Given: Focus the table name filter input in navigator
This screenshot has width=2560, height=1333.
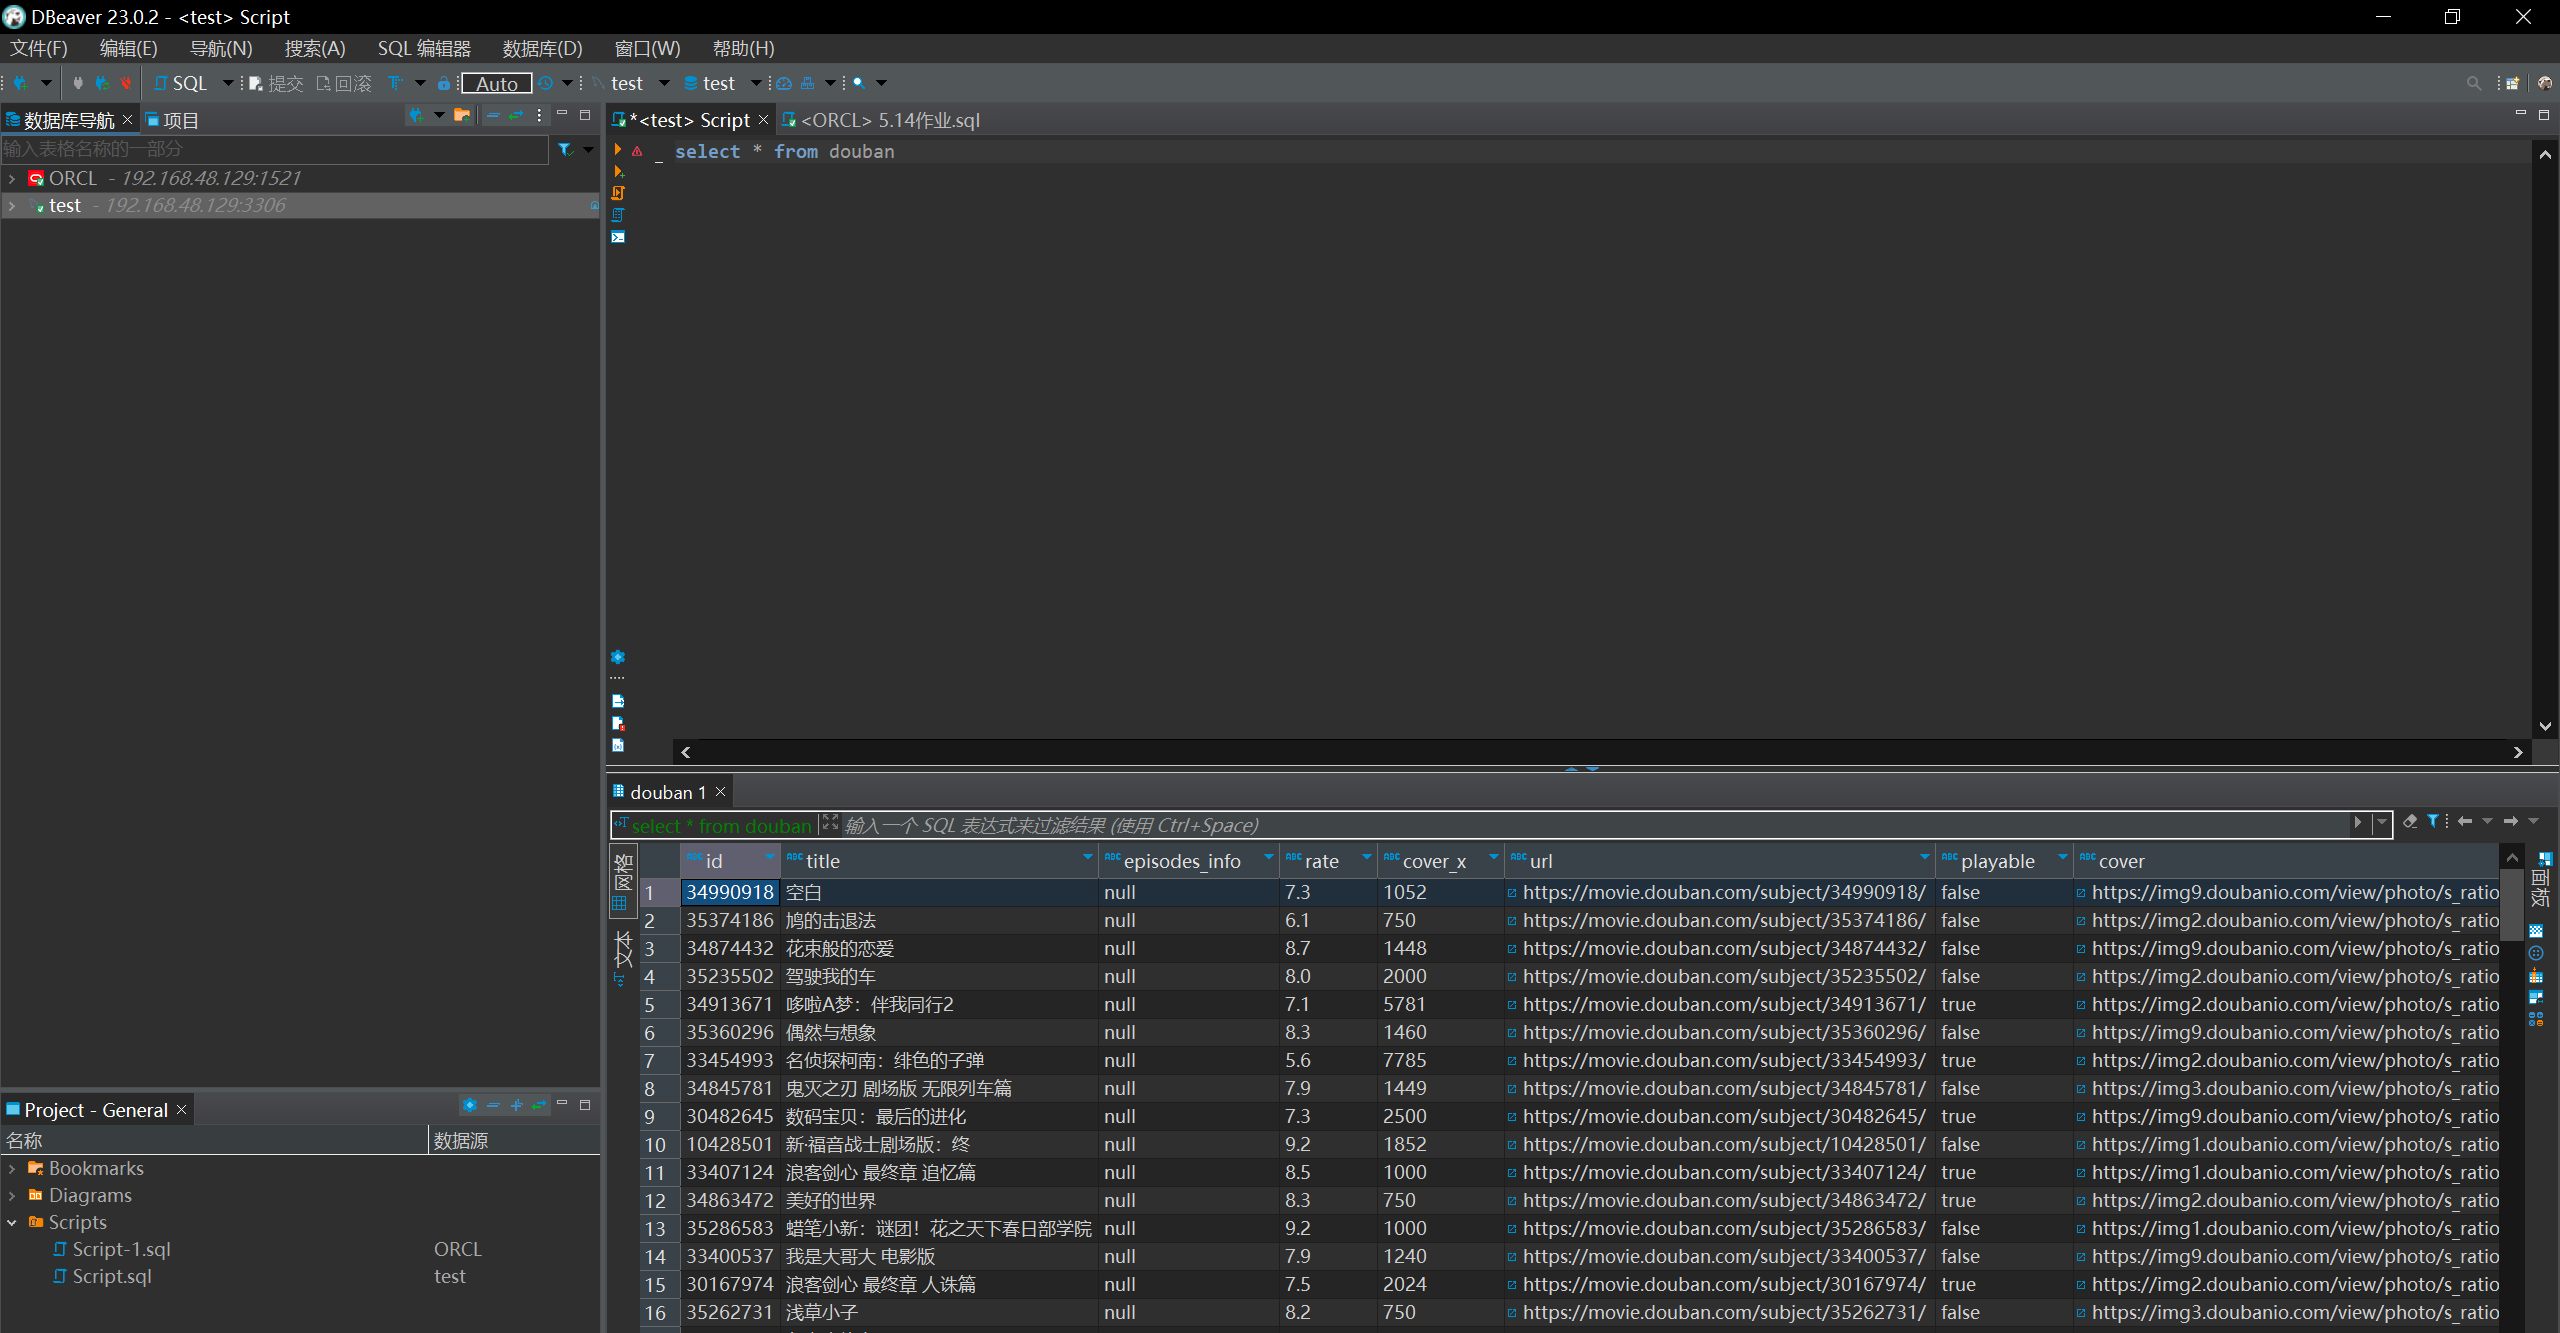Looking at the screenshot, I should tap(274, 149).
